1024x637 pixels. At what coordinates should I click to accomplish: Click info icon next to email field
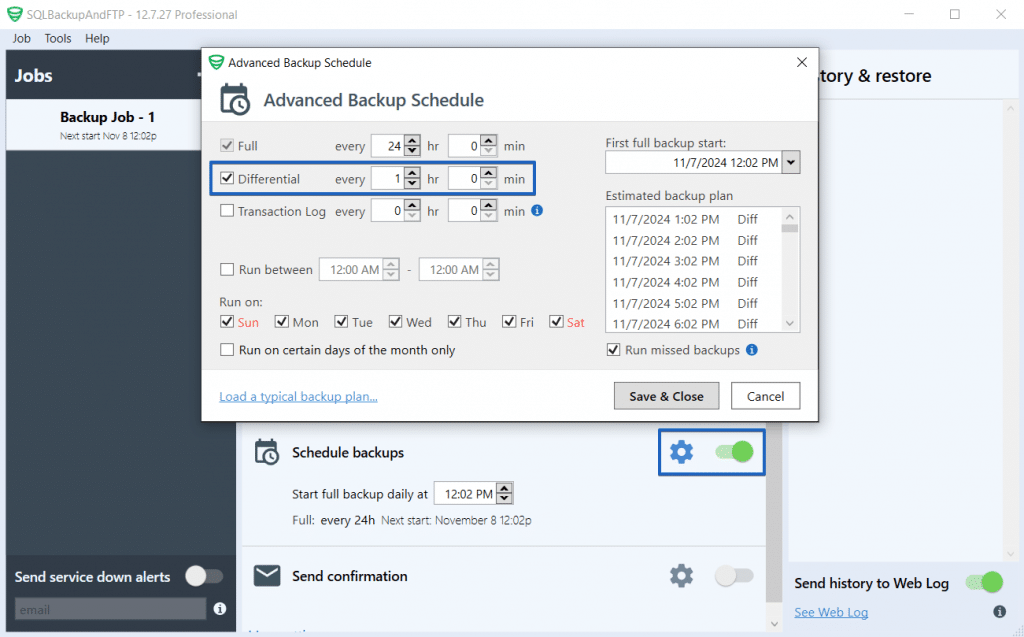tap(220, 608)
